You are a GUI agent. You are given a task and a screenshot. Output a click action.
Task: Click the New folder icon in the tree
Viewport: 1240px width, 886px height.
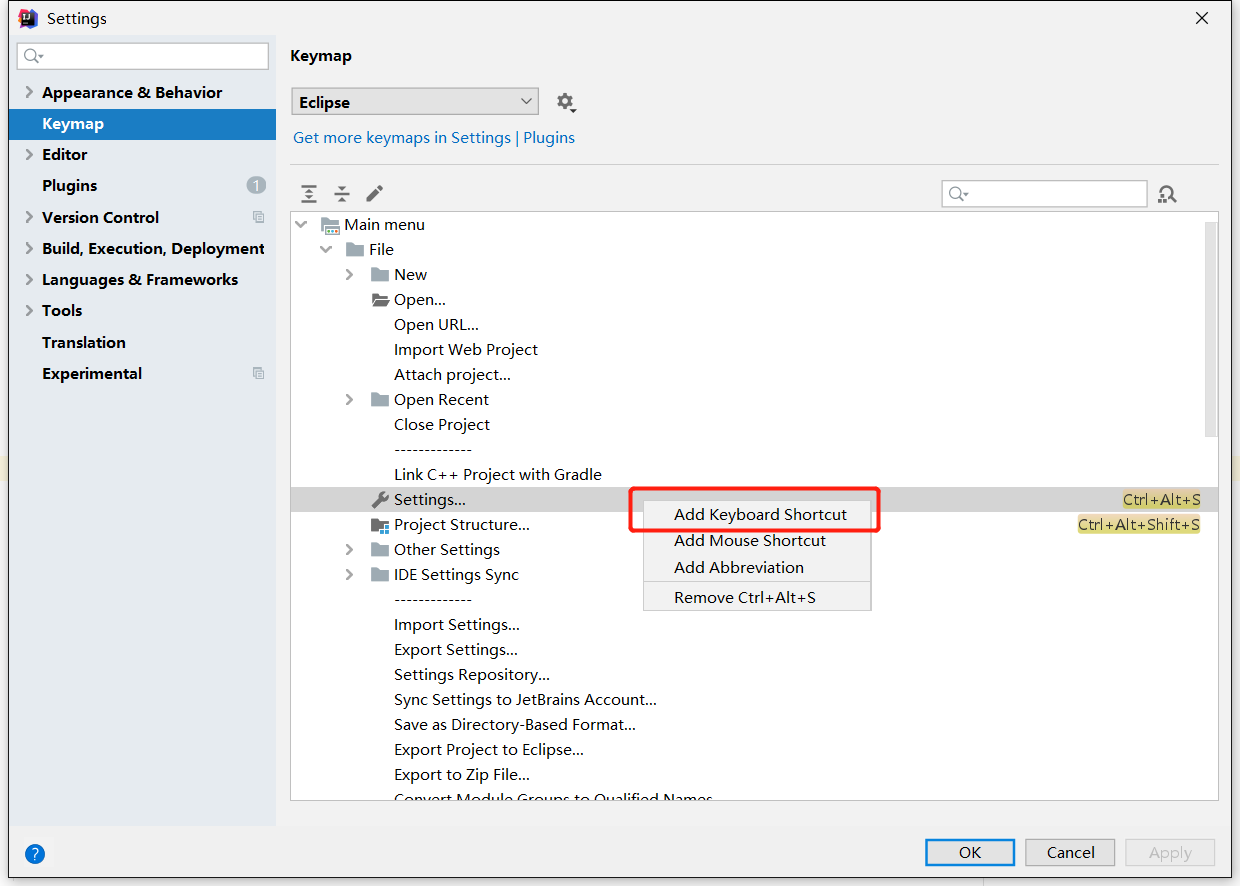click(x=380, y=275)
